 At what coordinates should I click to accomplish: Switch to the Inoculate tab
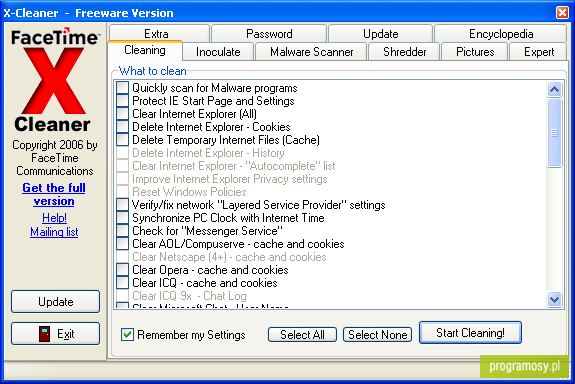[x=218, y=52]
